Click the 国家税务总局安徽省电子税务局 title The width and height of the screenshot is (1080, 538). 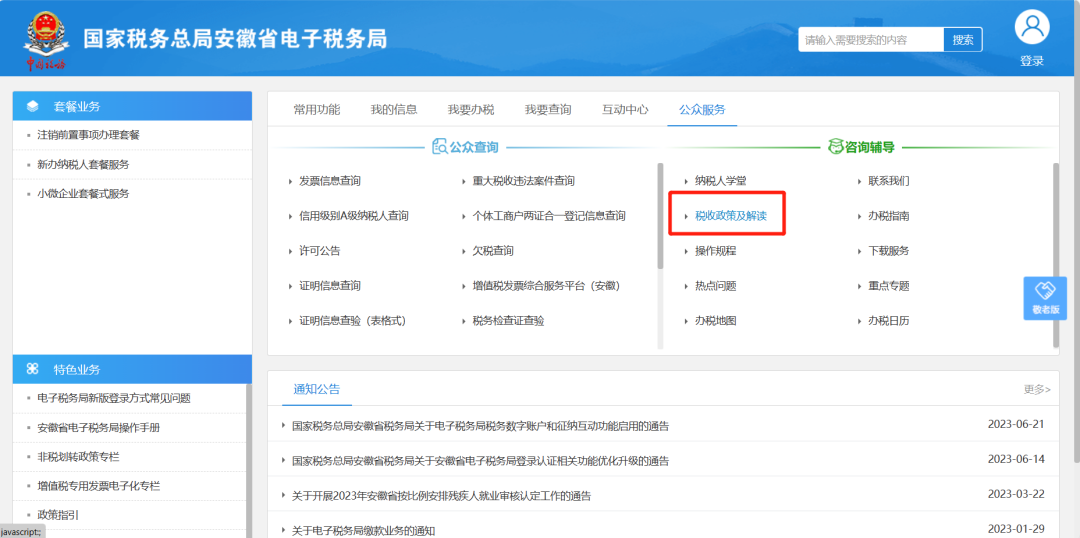coord(236,39)
